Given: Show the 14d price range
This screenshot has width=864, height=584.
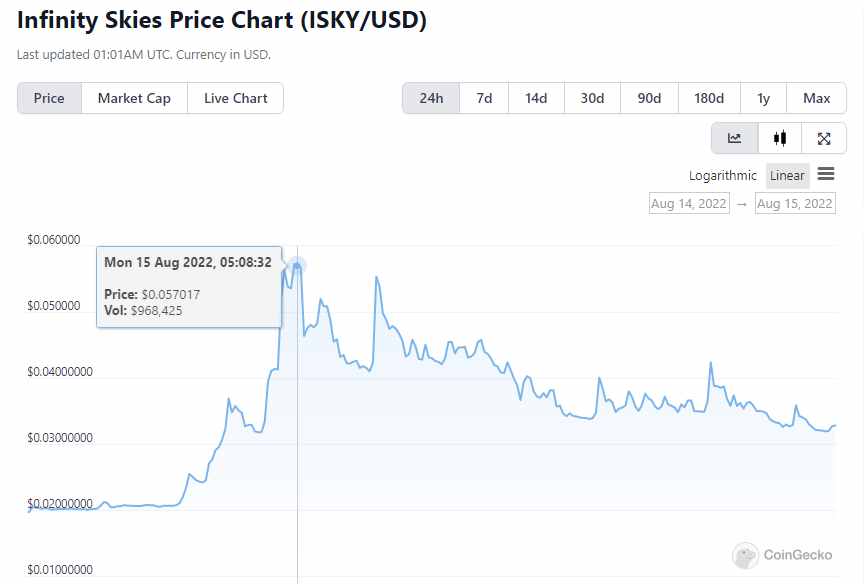Looking at the screenshot, I should (x=536, y=98).
